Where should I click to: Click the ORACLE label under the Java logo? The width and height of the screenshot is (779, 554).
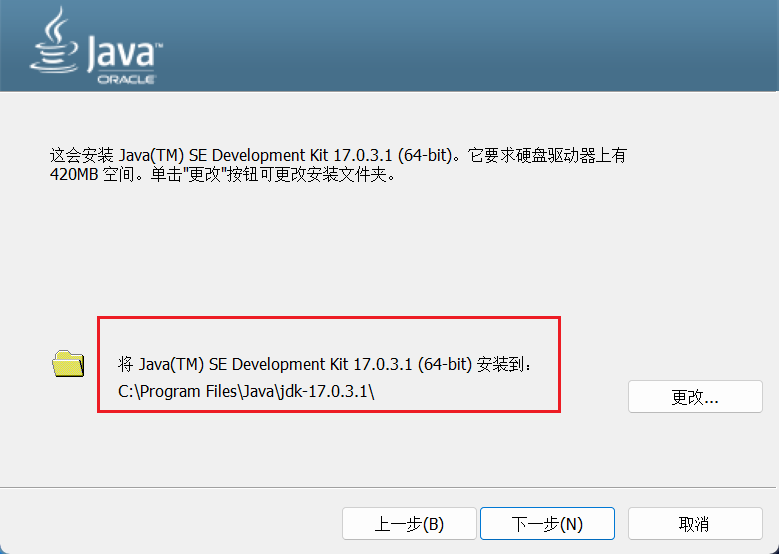pos(125,80)
